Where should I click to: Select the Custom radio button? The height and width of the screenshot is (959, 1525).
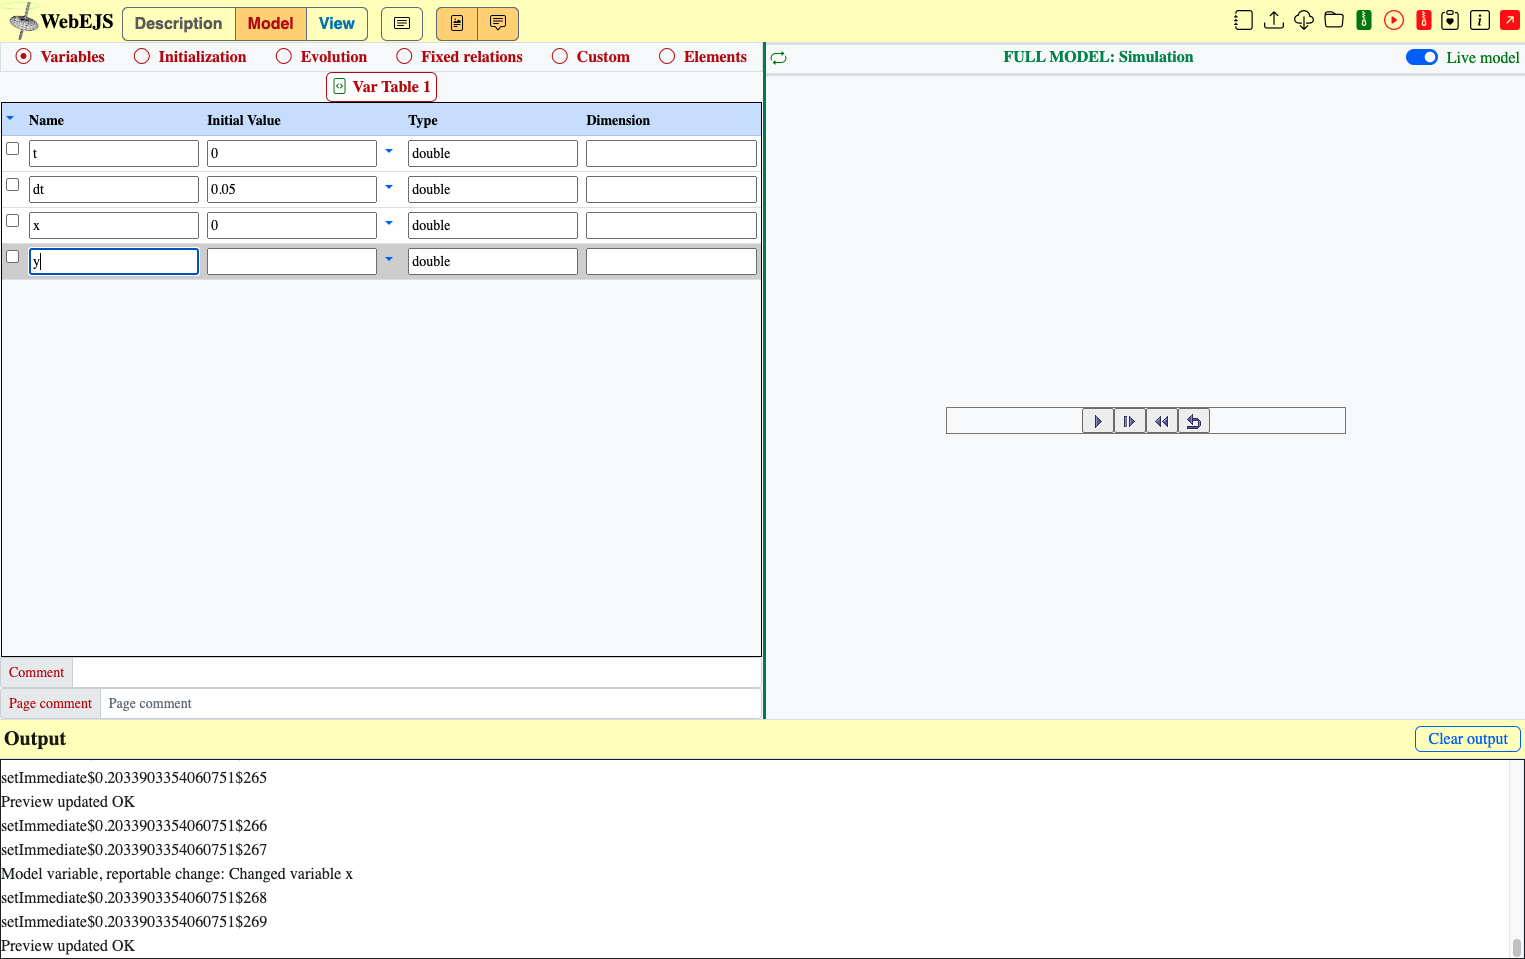click(560, 57)
